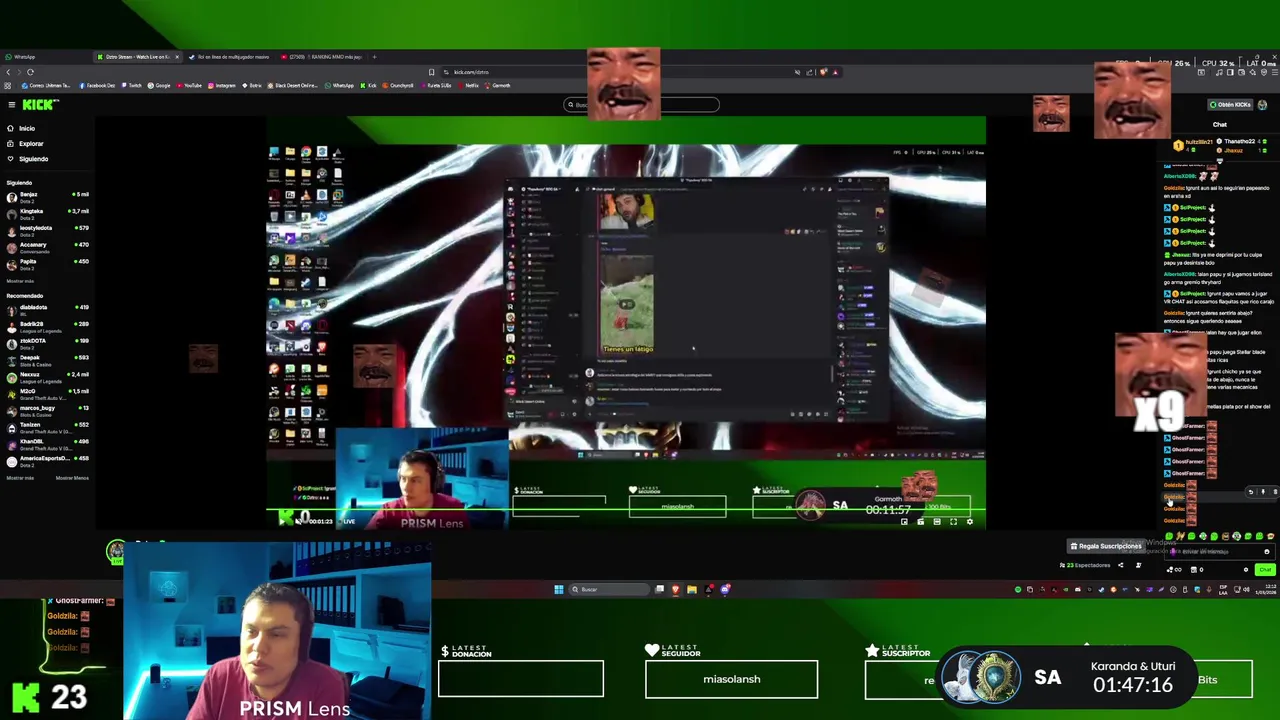Open the browser apps grid icon

point(7,85)
